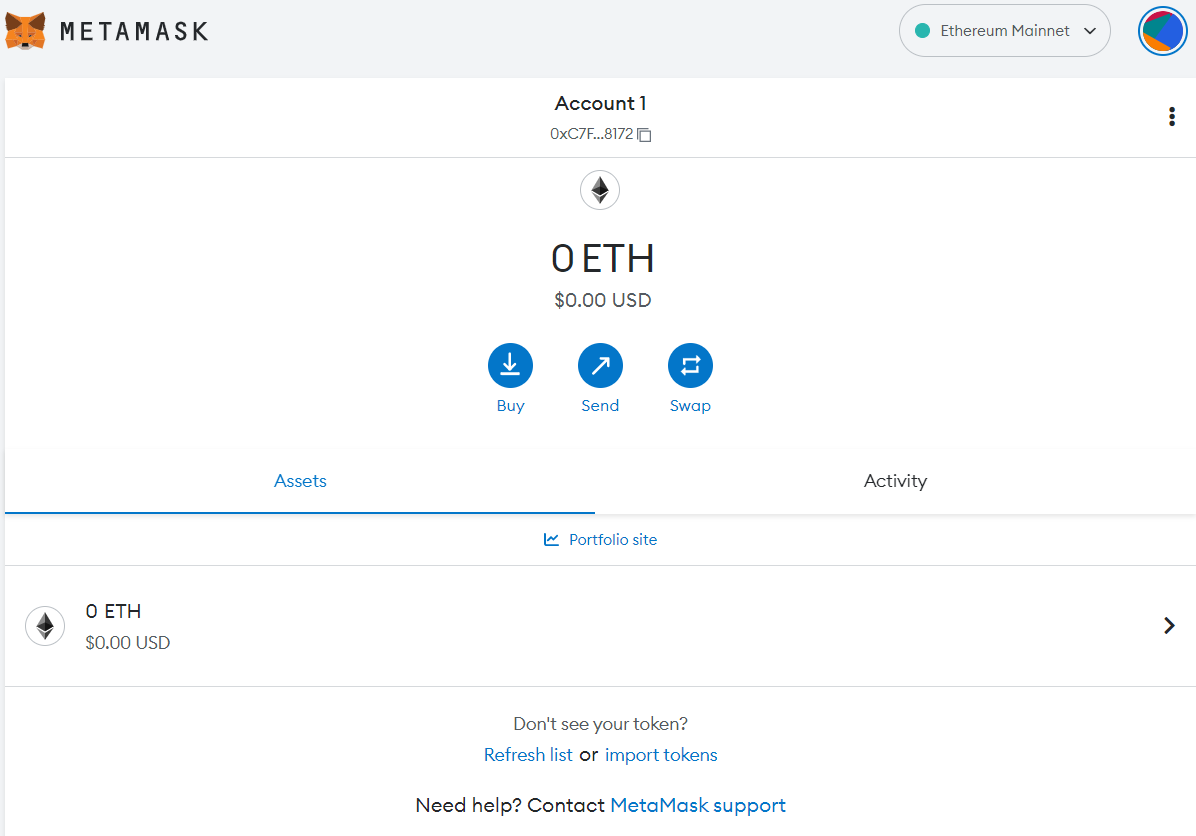Switch to the Activity tab
This screenshot has height=836, width=1196.
click(x=895, y=481)
